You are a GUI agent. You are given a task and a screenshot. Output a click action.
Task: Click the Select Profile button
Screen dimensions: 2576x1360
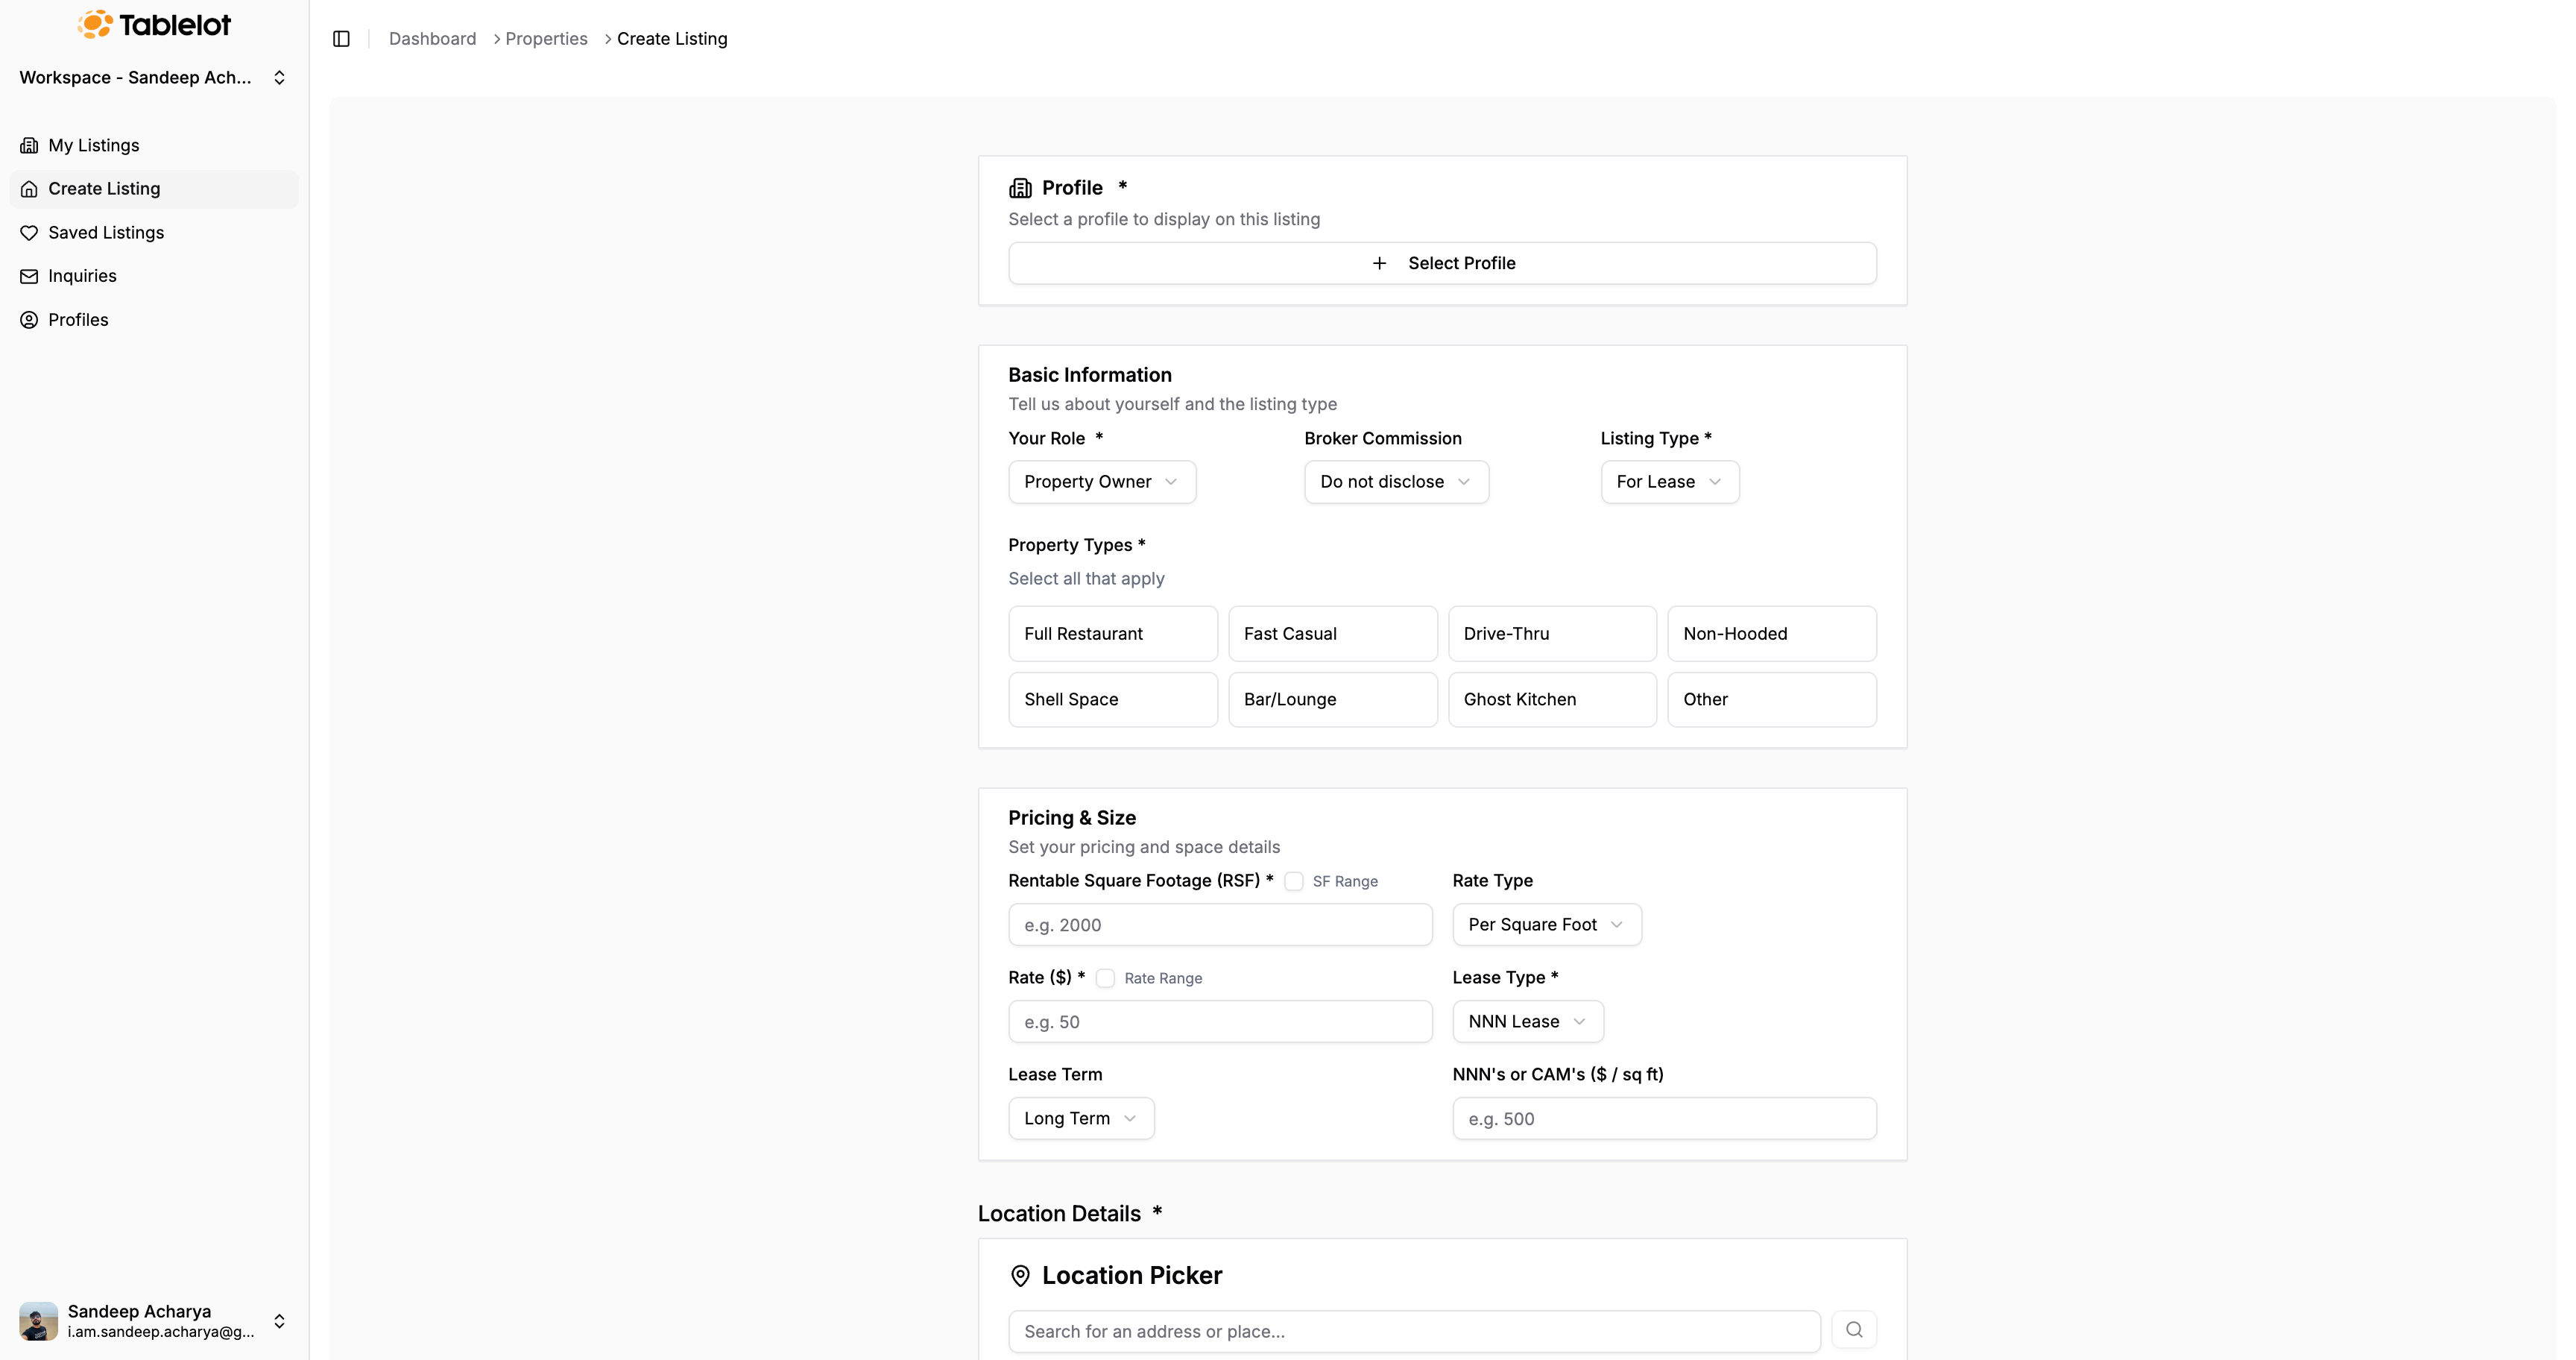pyautogui.click(x=1441, y=263)
